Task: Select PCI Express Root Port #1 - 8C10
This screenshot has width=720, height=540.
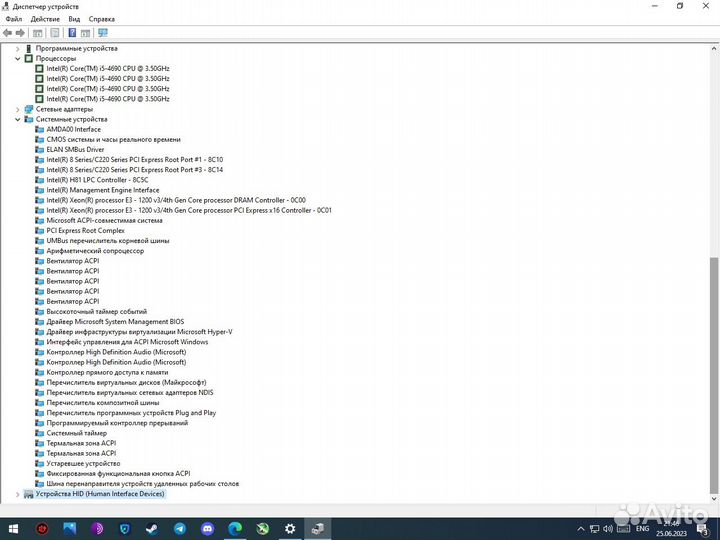Action: (135, 160)
